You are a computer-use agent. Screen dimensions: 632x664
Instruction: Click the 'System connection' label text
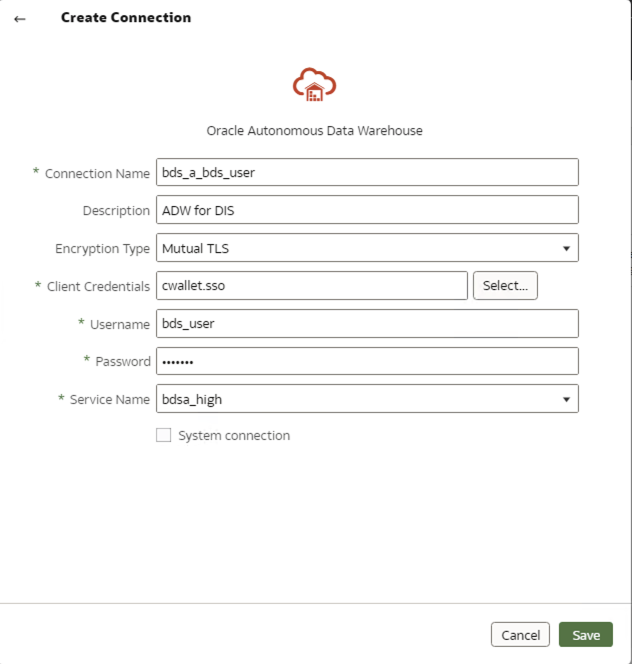click(234, 435)
